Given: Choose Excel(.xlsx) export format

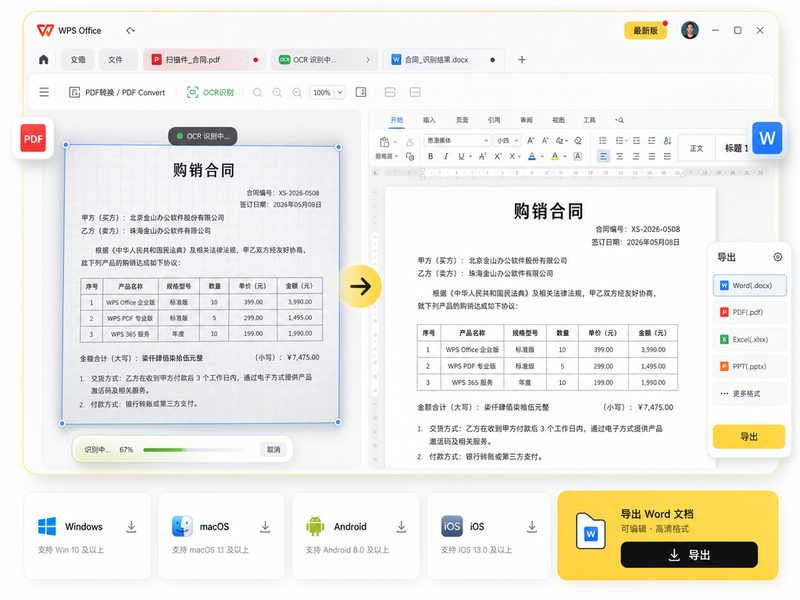Looking at the screenshot, I should point(749,339).
